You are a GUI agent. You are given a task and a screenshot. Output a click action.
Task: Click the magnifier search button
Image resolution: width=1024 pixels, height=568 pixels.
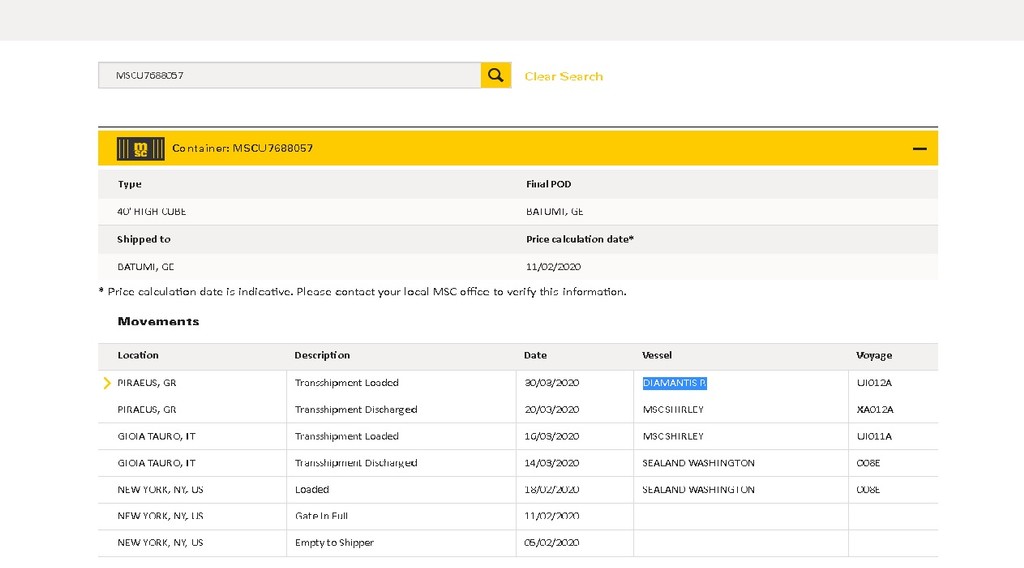pyautogui.click(x=496, y=76)
